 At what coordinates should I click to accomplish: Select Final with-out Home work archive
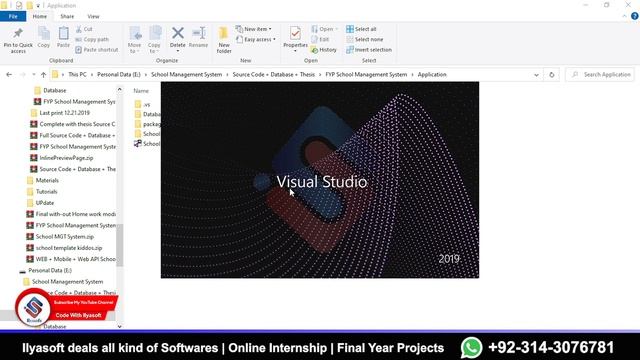(71, 214)
